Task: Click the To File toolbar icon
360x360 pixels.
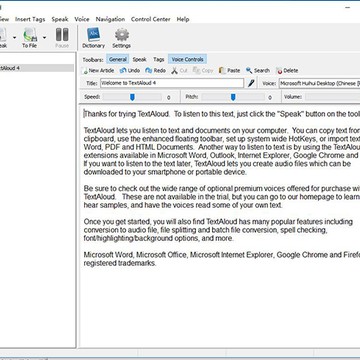Action: click(30, 38)
